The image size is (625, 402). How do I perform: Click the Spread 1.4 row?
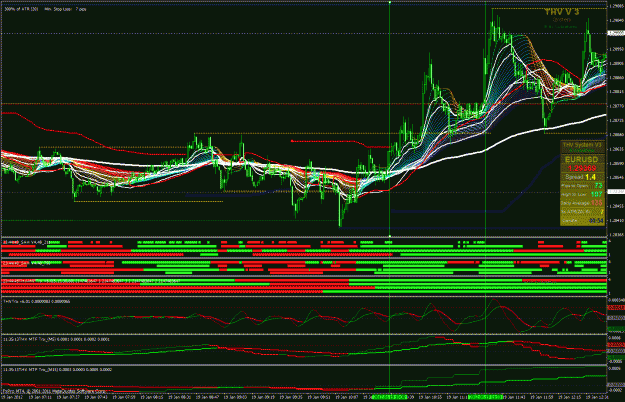point(582,177)
